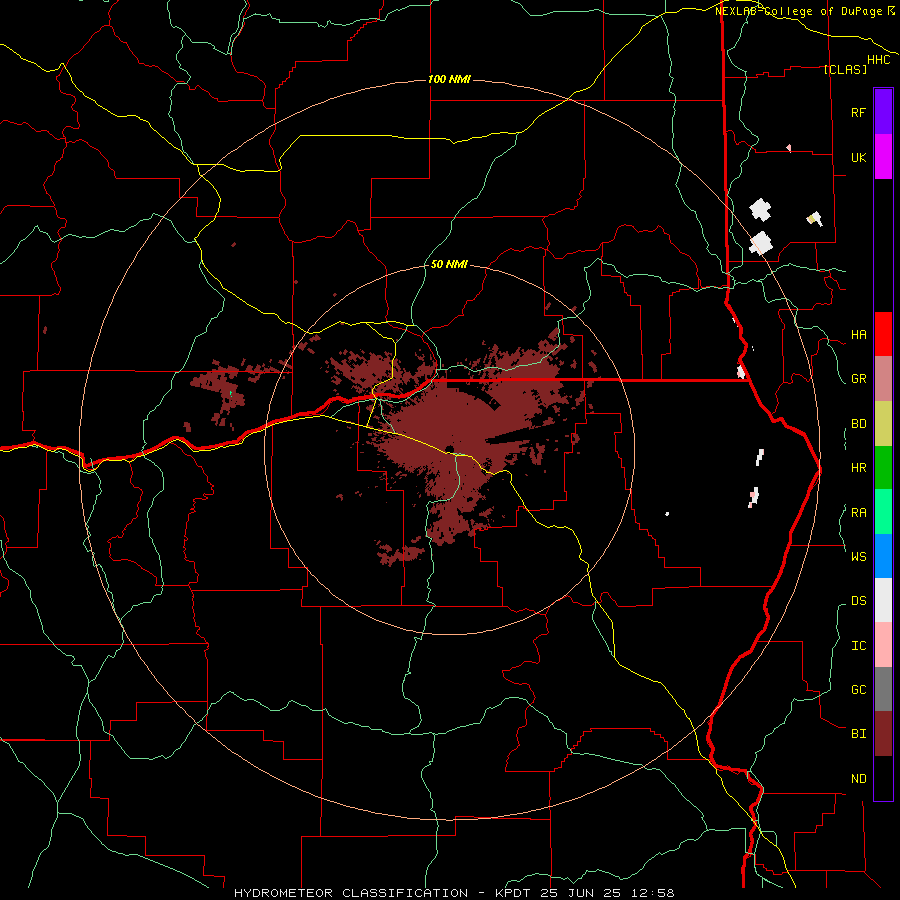Image resolution: width=900 pixels, height=900 pixels.
Task: Click the RF legend label
Action: click(858, 112)
